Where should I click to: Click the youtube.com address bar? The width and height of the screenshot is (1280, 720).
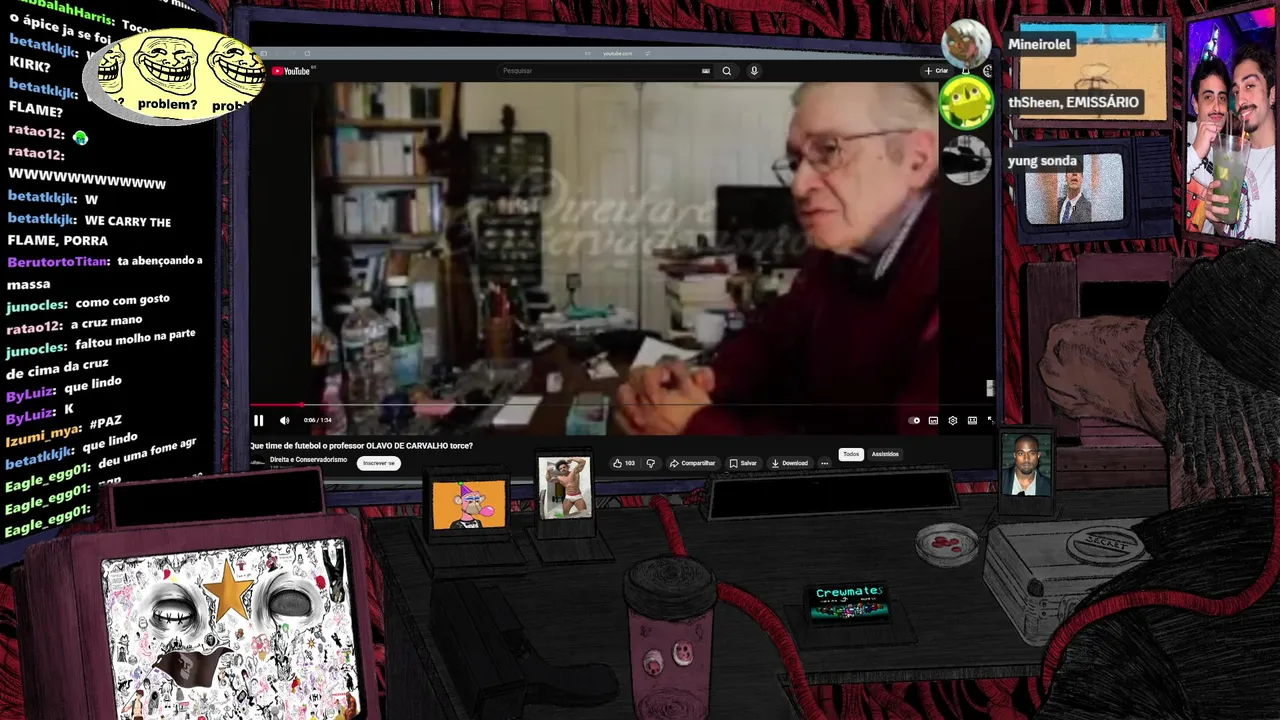(618, 53)
